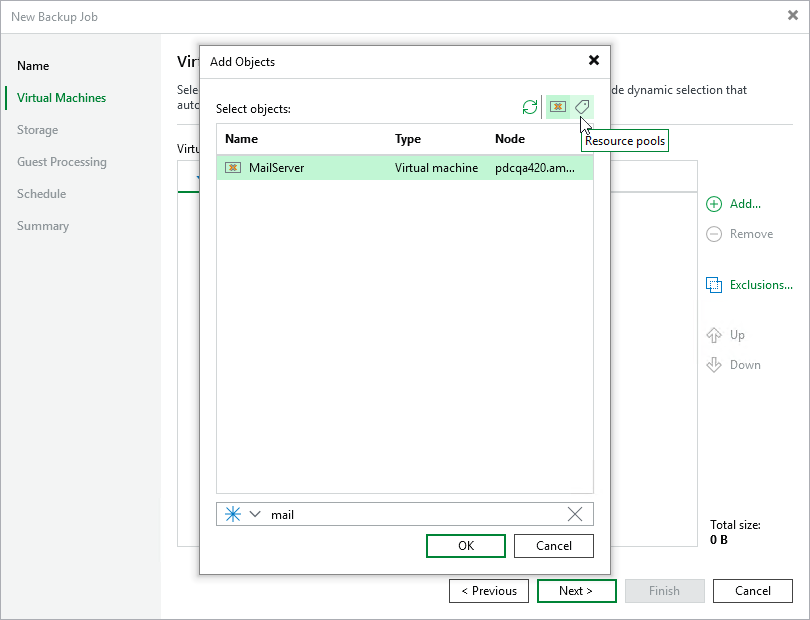Select the MailServer row
810x620 pixels.
pyautogui.click(x=300, y=168)
